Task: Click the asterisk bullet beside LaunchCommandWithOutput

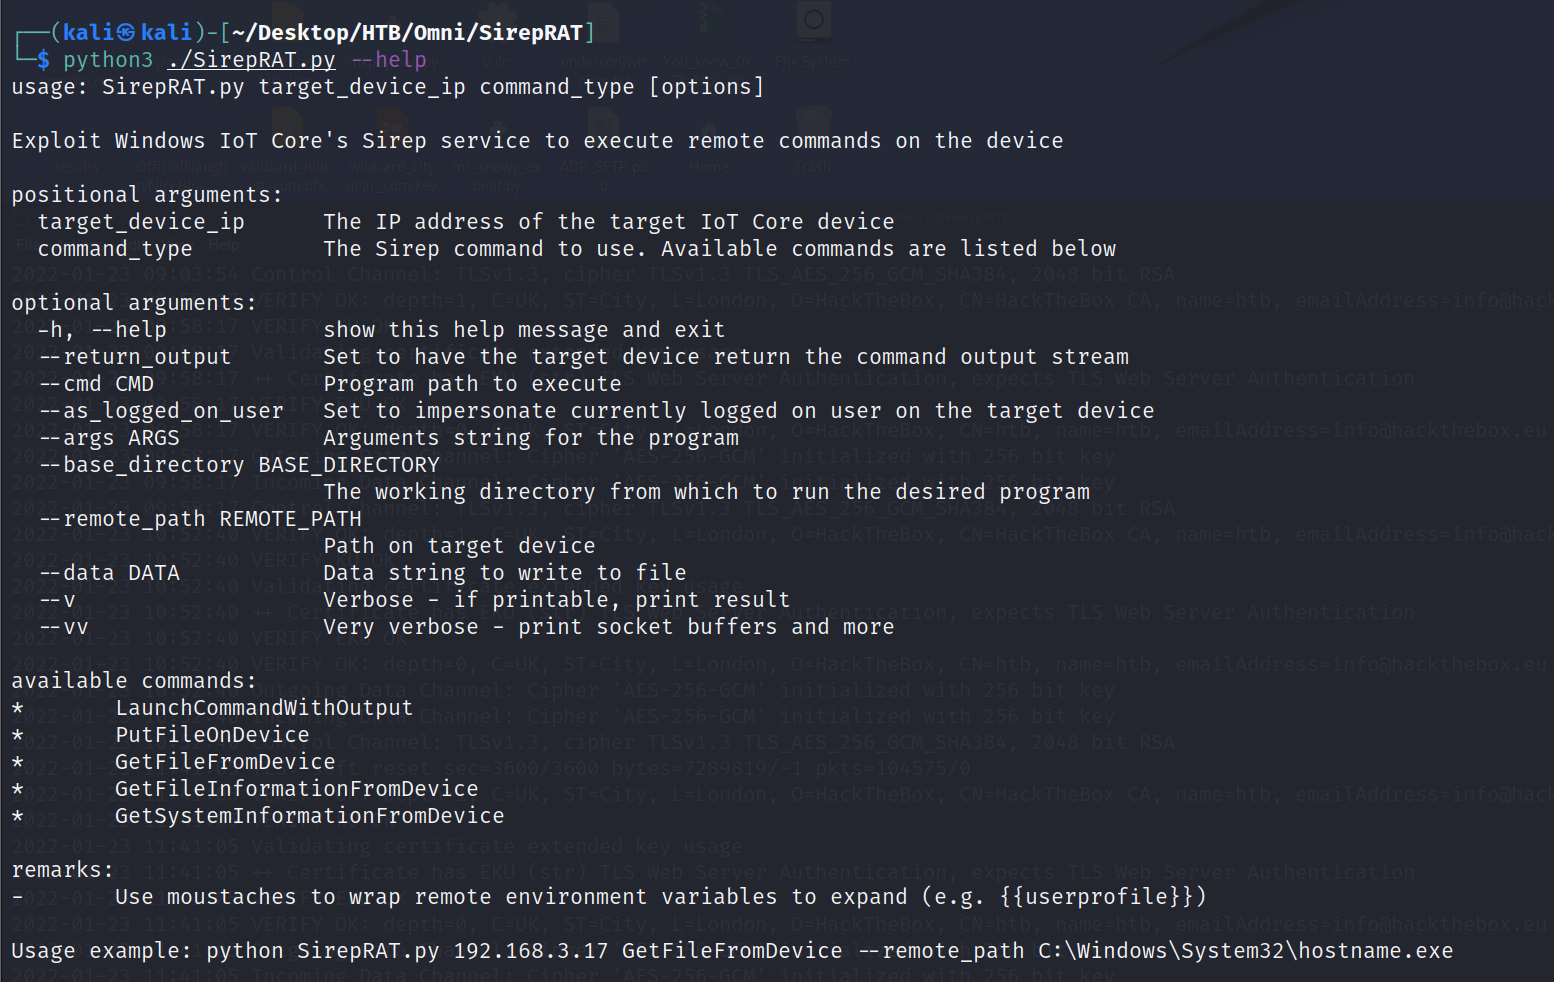Action: tap(18, 708)
